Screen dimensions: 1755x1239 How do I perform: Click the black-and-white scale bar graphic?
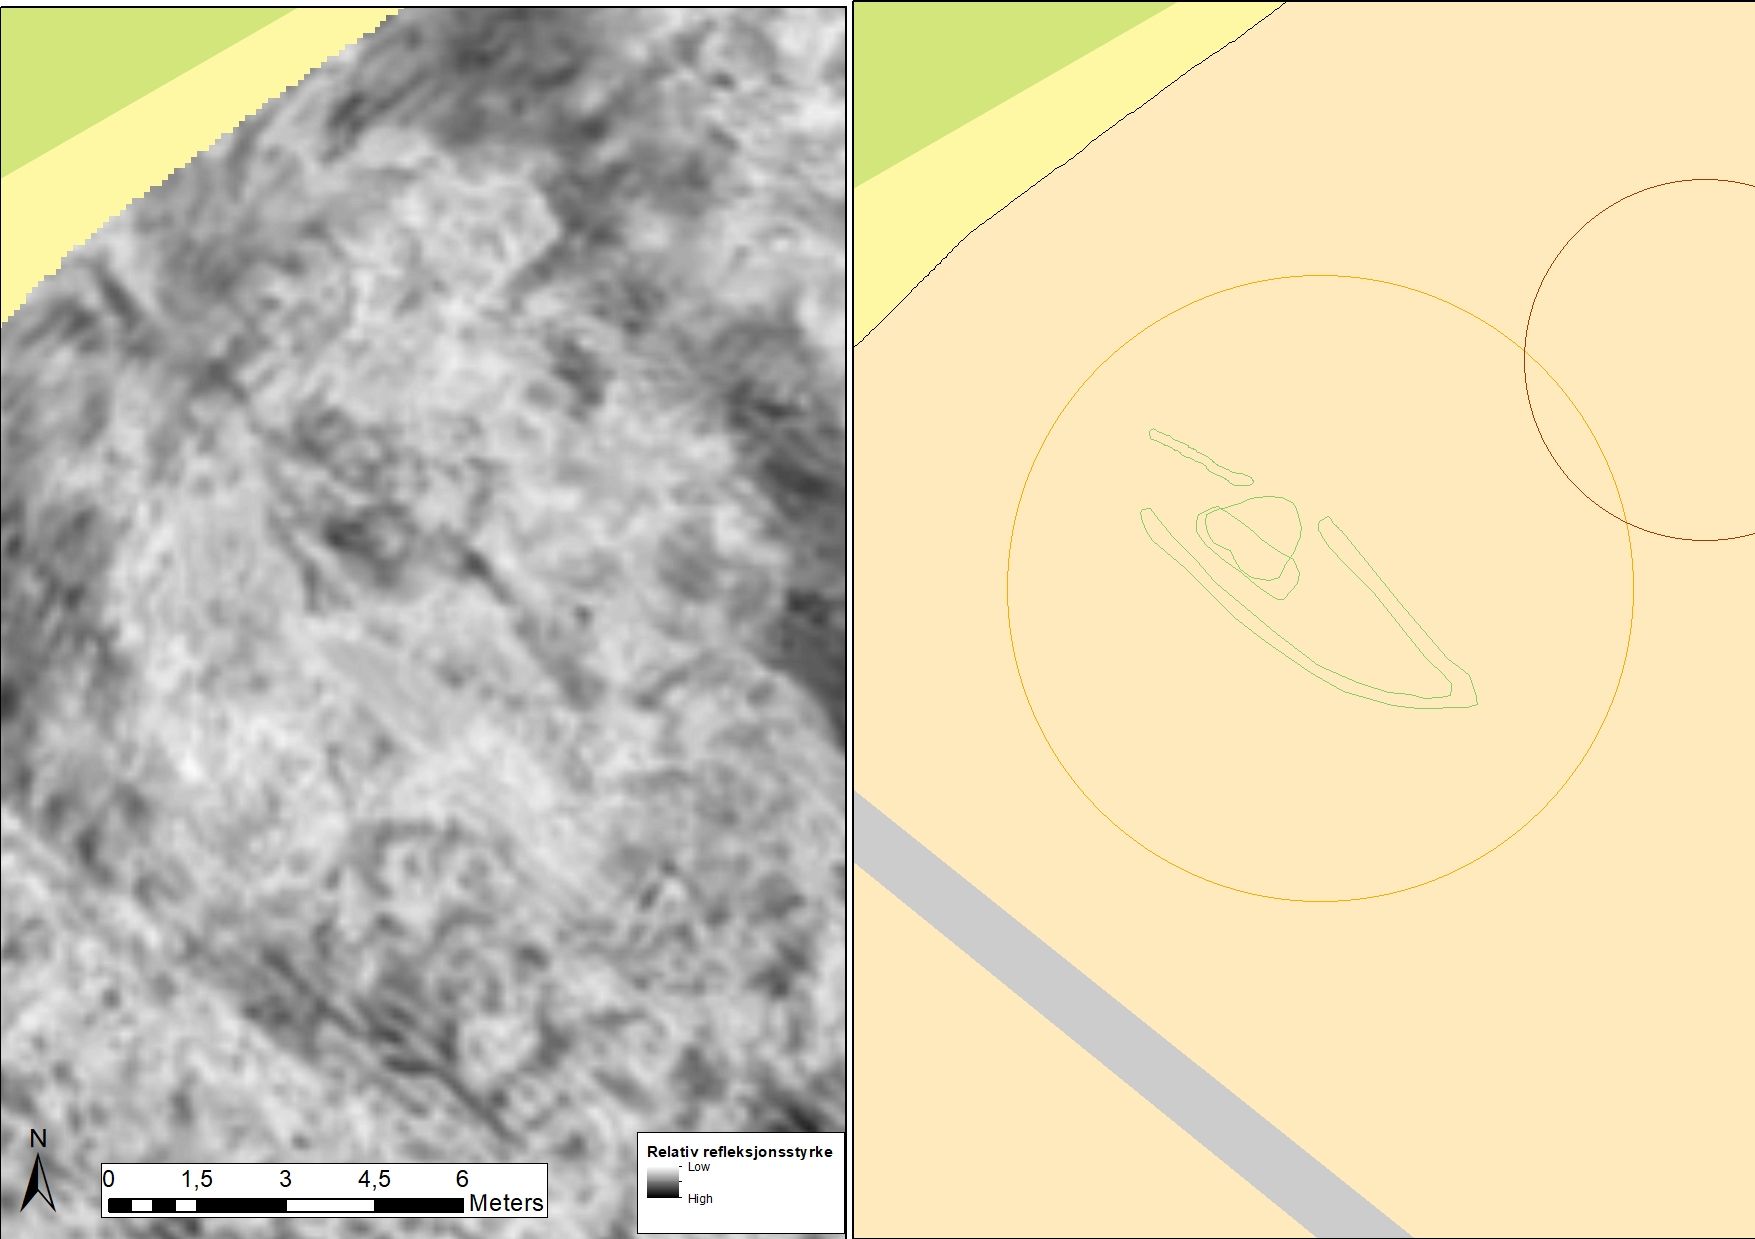pyautogui.click(x=285, y=1205)
